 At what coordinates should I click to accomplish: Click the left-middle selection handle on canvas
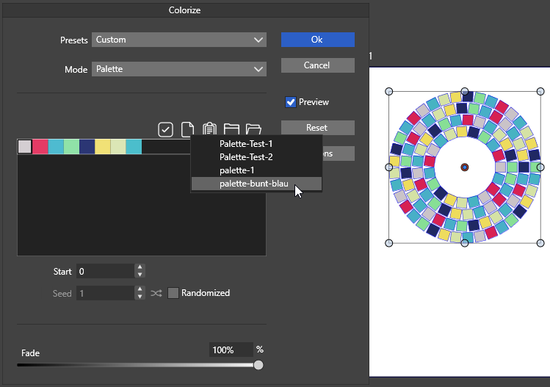pyautogui.click(x=389, y=167)
